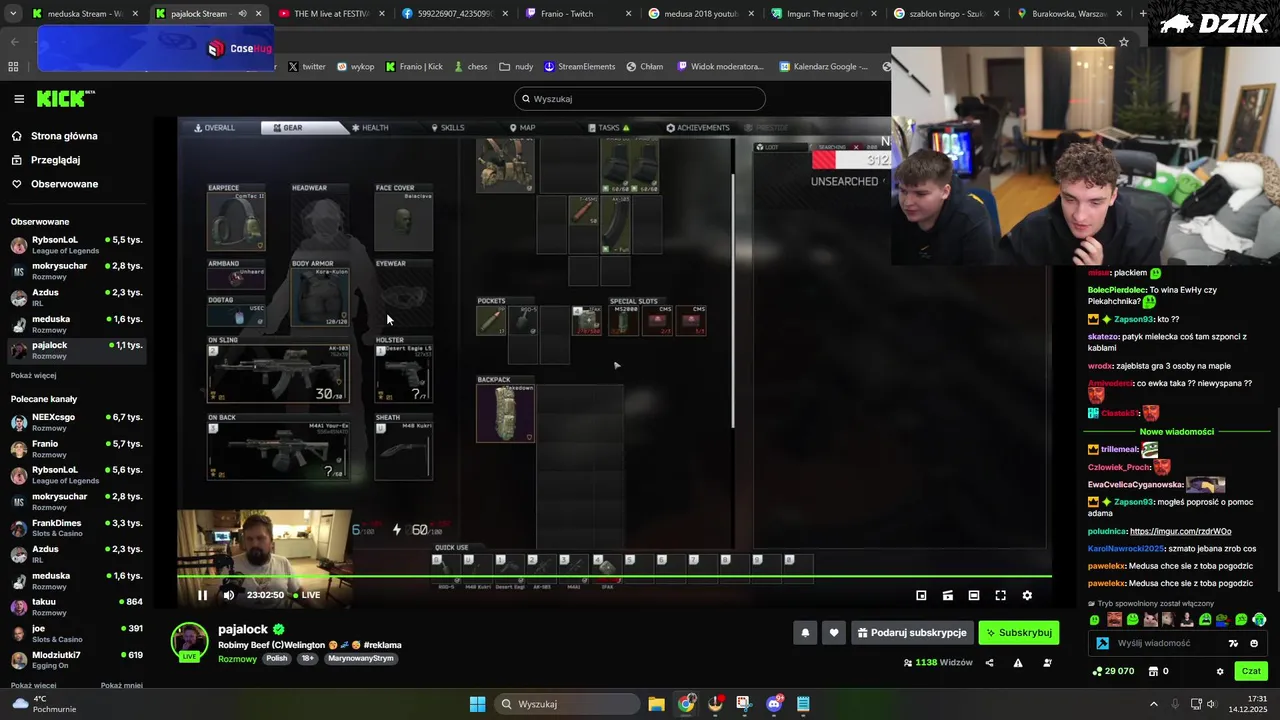Open the imgur.com link in chat
The image size is (1280, 720).
point(1180,532)
